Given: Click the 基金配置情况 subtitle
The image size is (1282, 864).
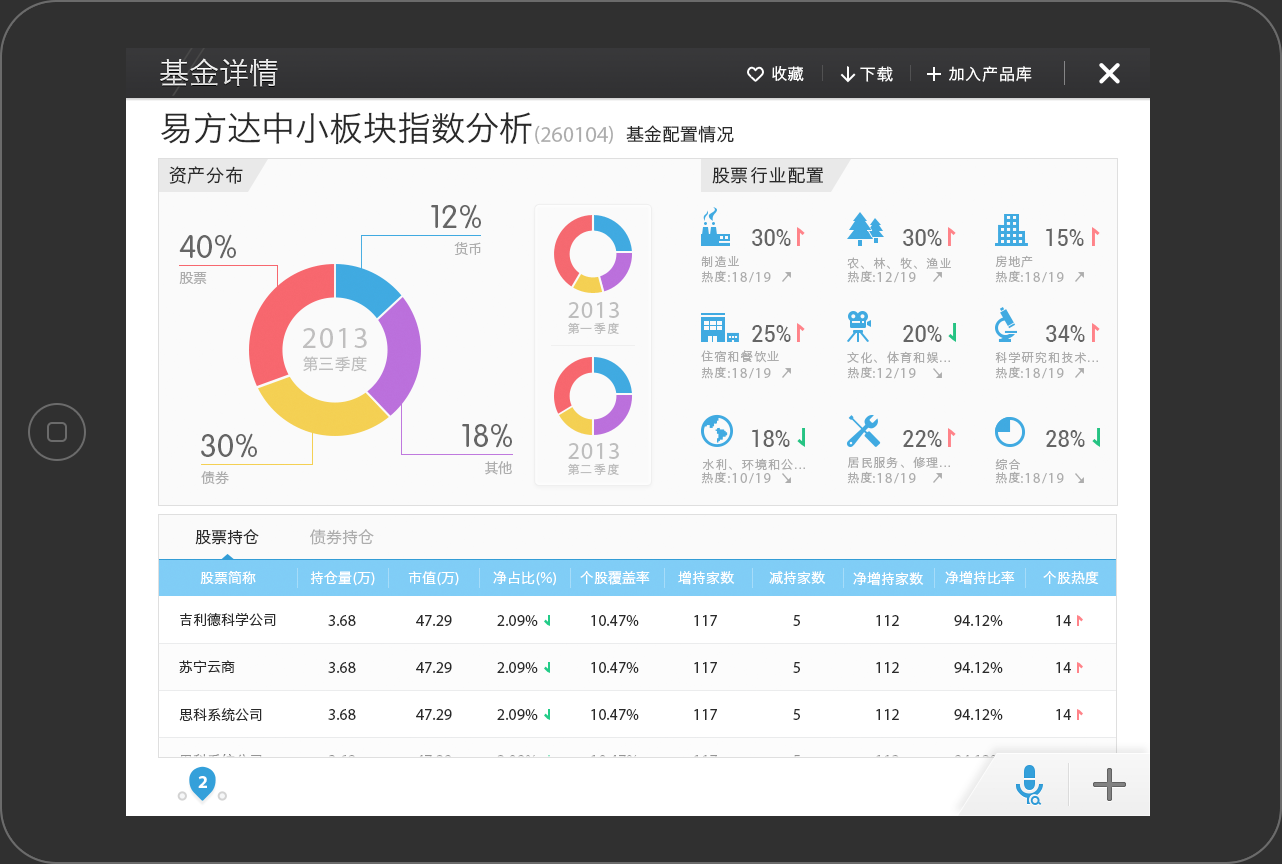Looking at the screenshot, I should click(x=680, y=134).
